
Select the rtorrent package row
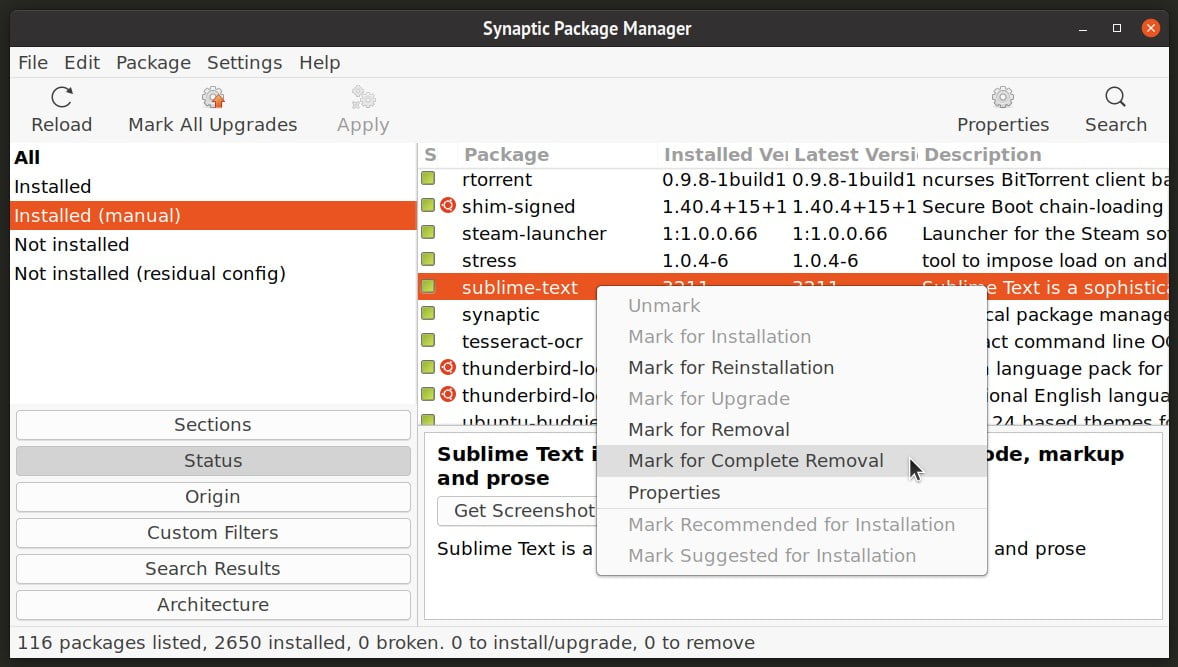tap(793, 179)
